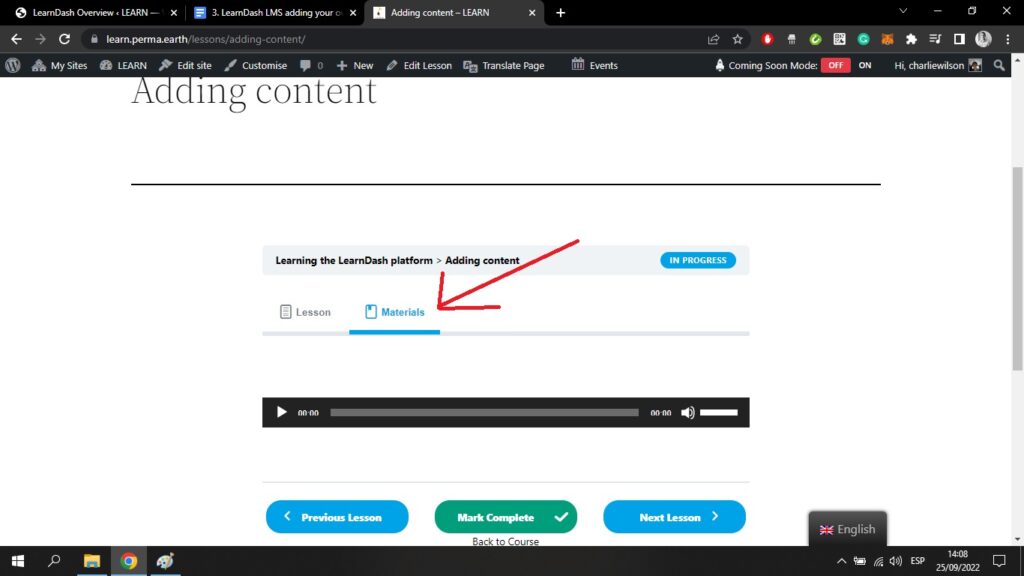This screenshot has width=1024, height=576.
Task: Open the New content menu in admin bar
Action: 355,65
